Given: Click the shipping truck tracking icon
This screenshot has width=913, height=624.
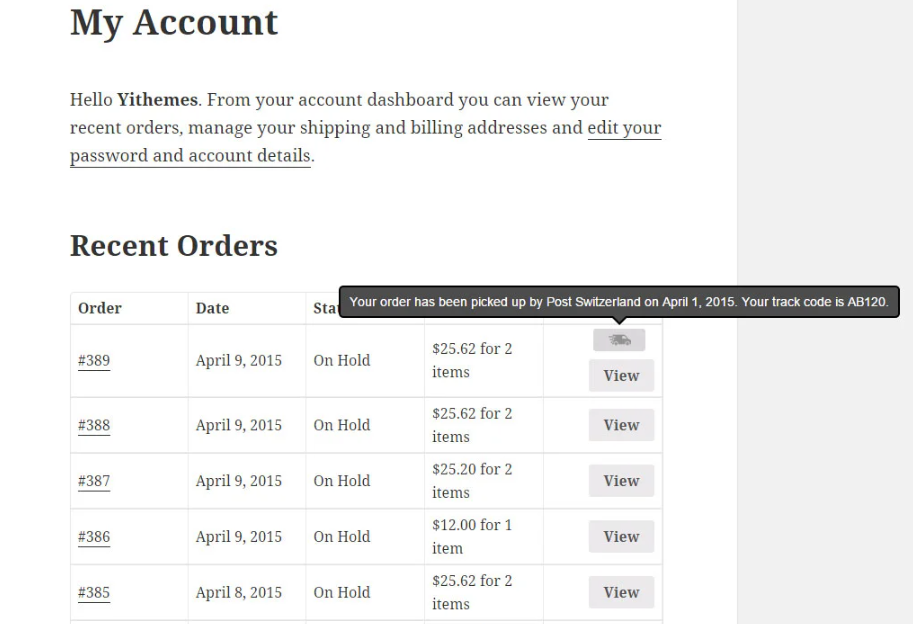Looking at the screenshot, I should click(619, 340).
